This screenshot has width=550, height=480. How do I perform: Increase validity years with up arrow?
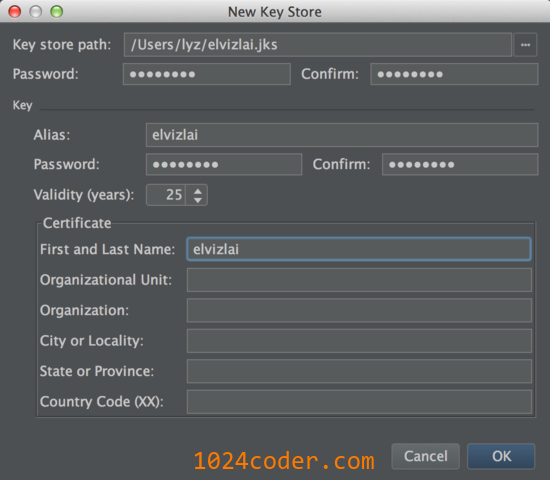[x=198, y=191]
